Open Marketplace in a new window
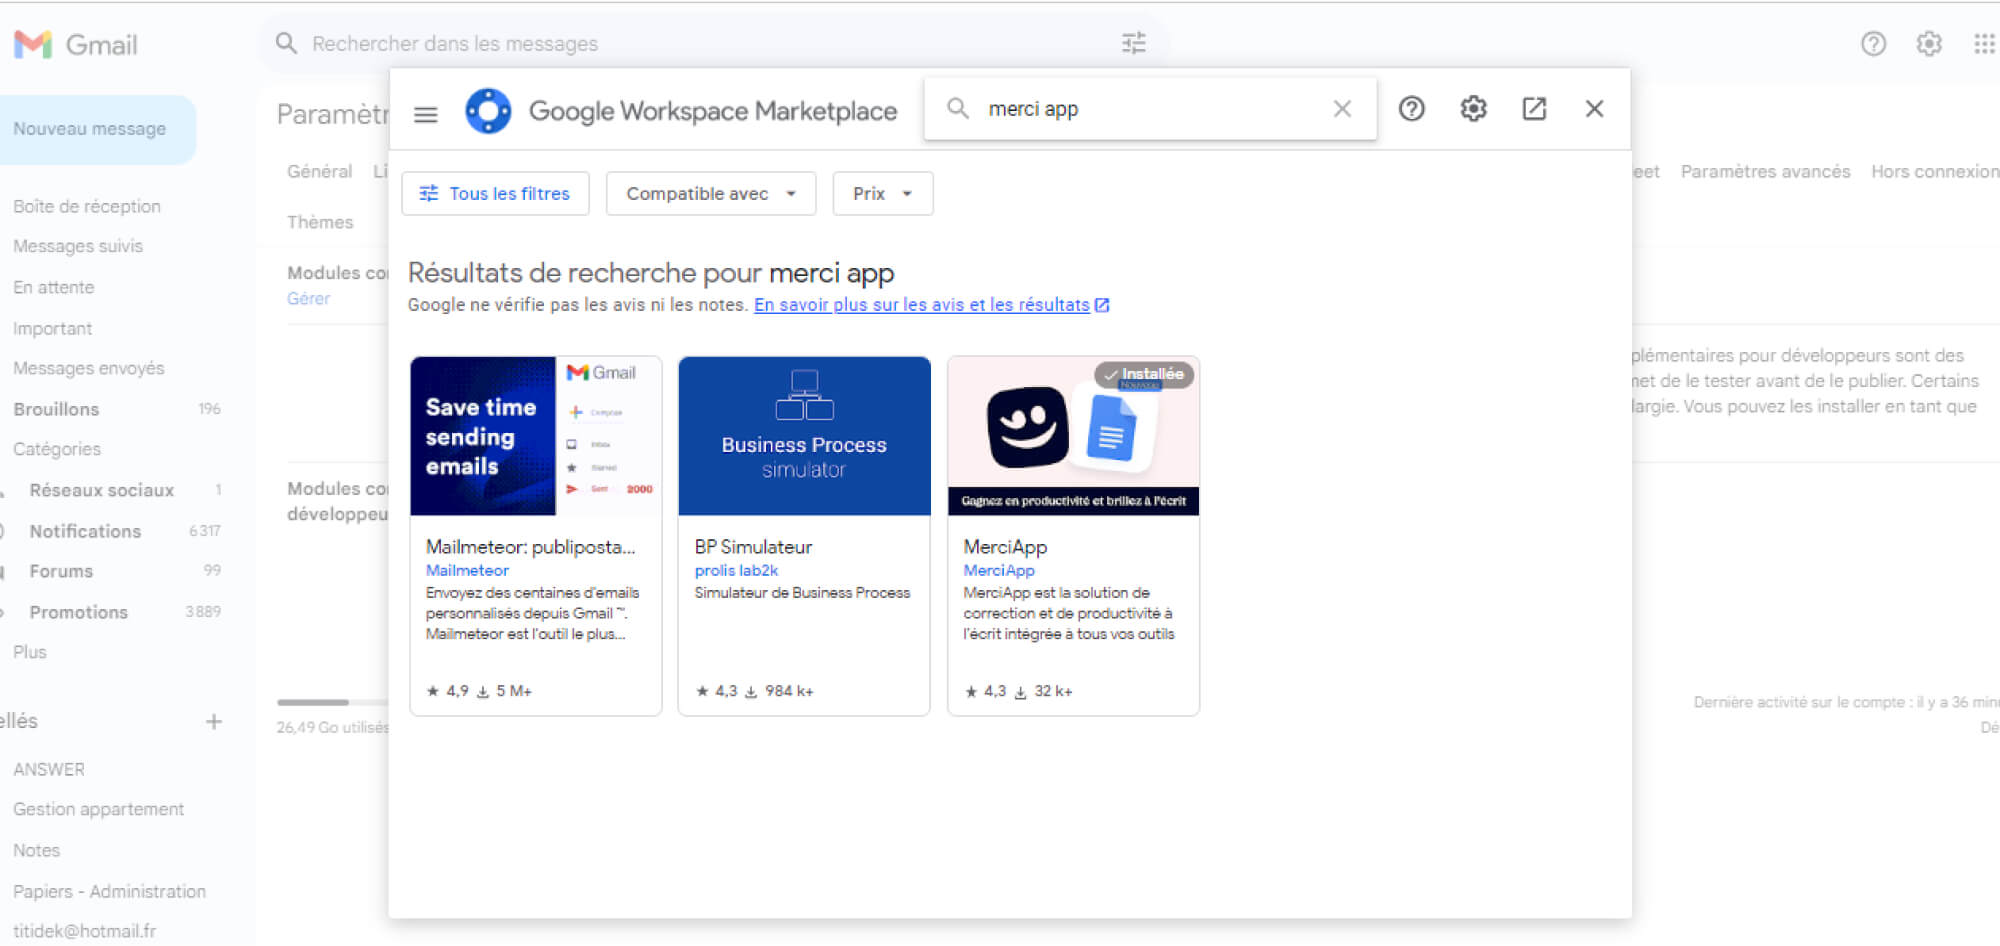Screen dimensions: 2000x946 [x=1534, y=108]
